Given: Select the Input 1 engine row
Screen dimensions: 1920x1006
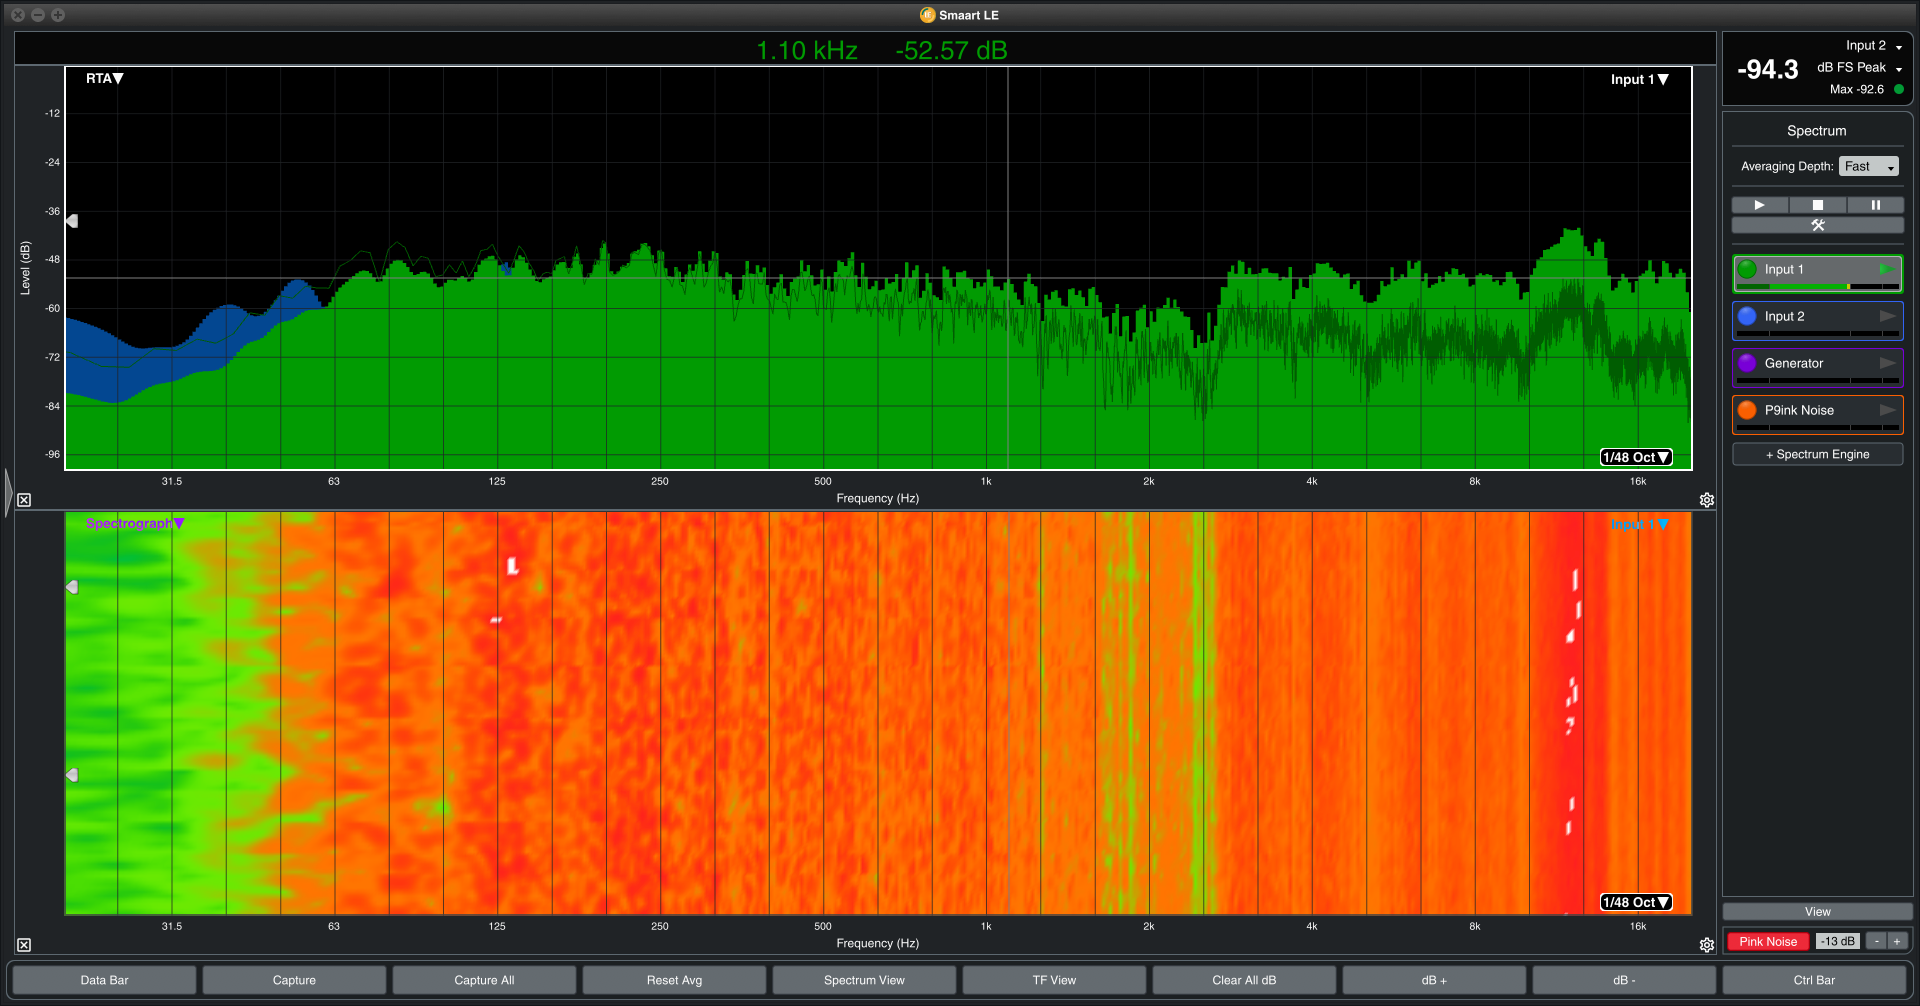Looking at the screenshot, I should [x=1817, y=274].
